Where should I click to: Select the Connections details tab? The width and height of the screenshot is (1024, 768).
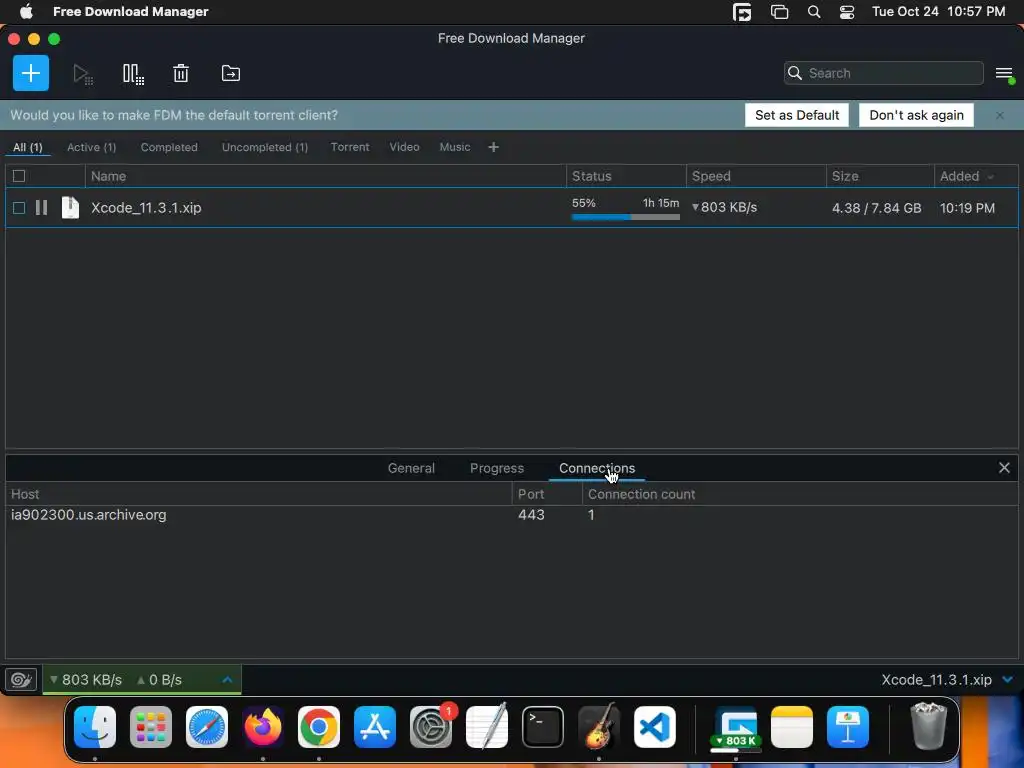(597, 468)
